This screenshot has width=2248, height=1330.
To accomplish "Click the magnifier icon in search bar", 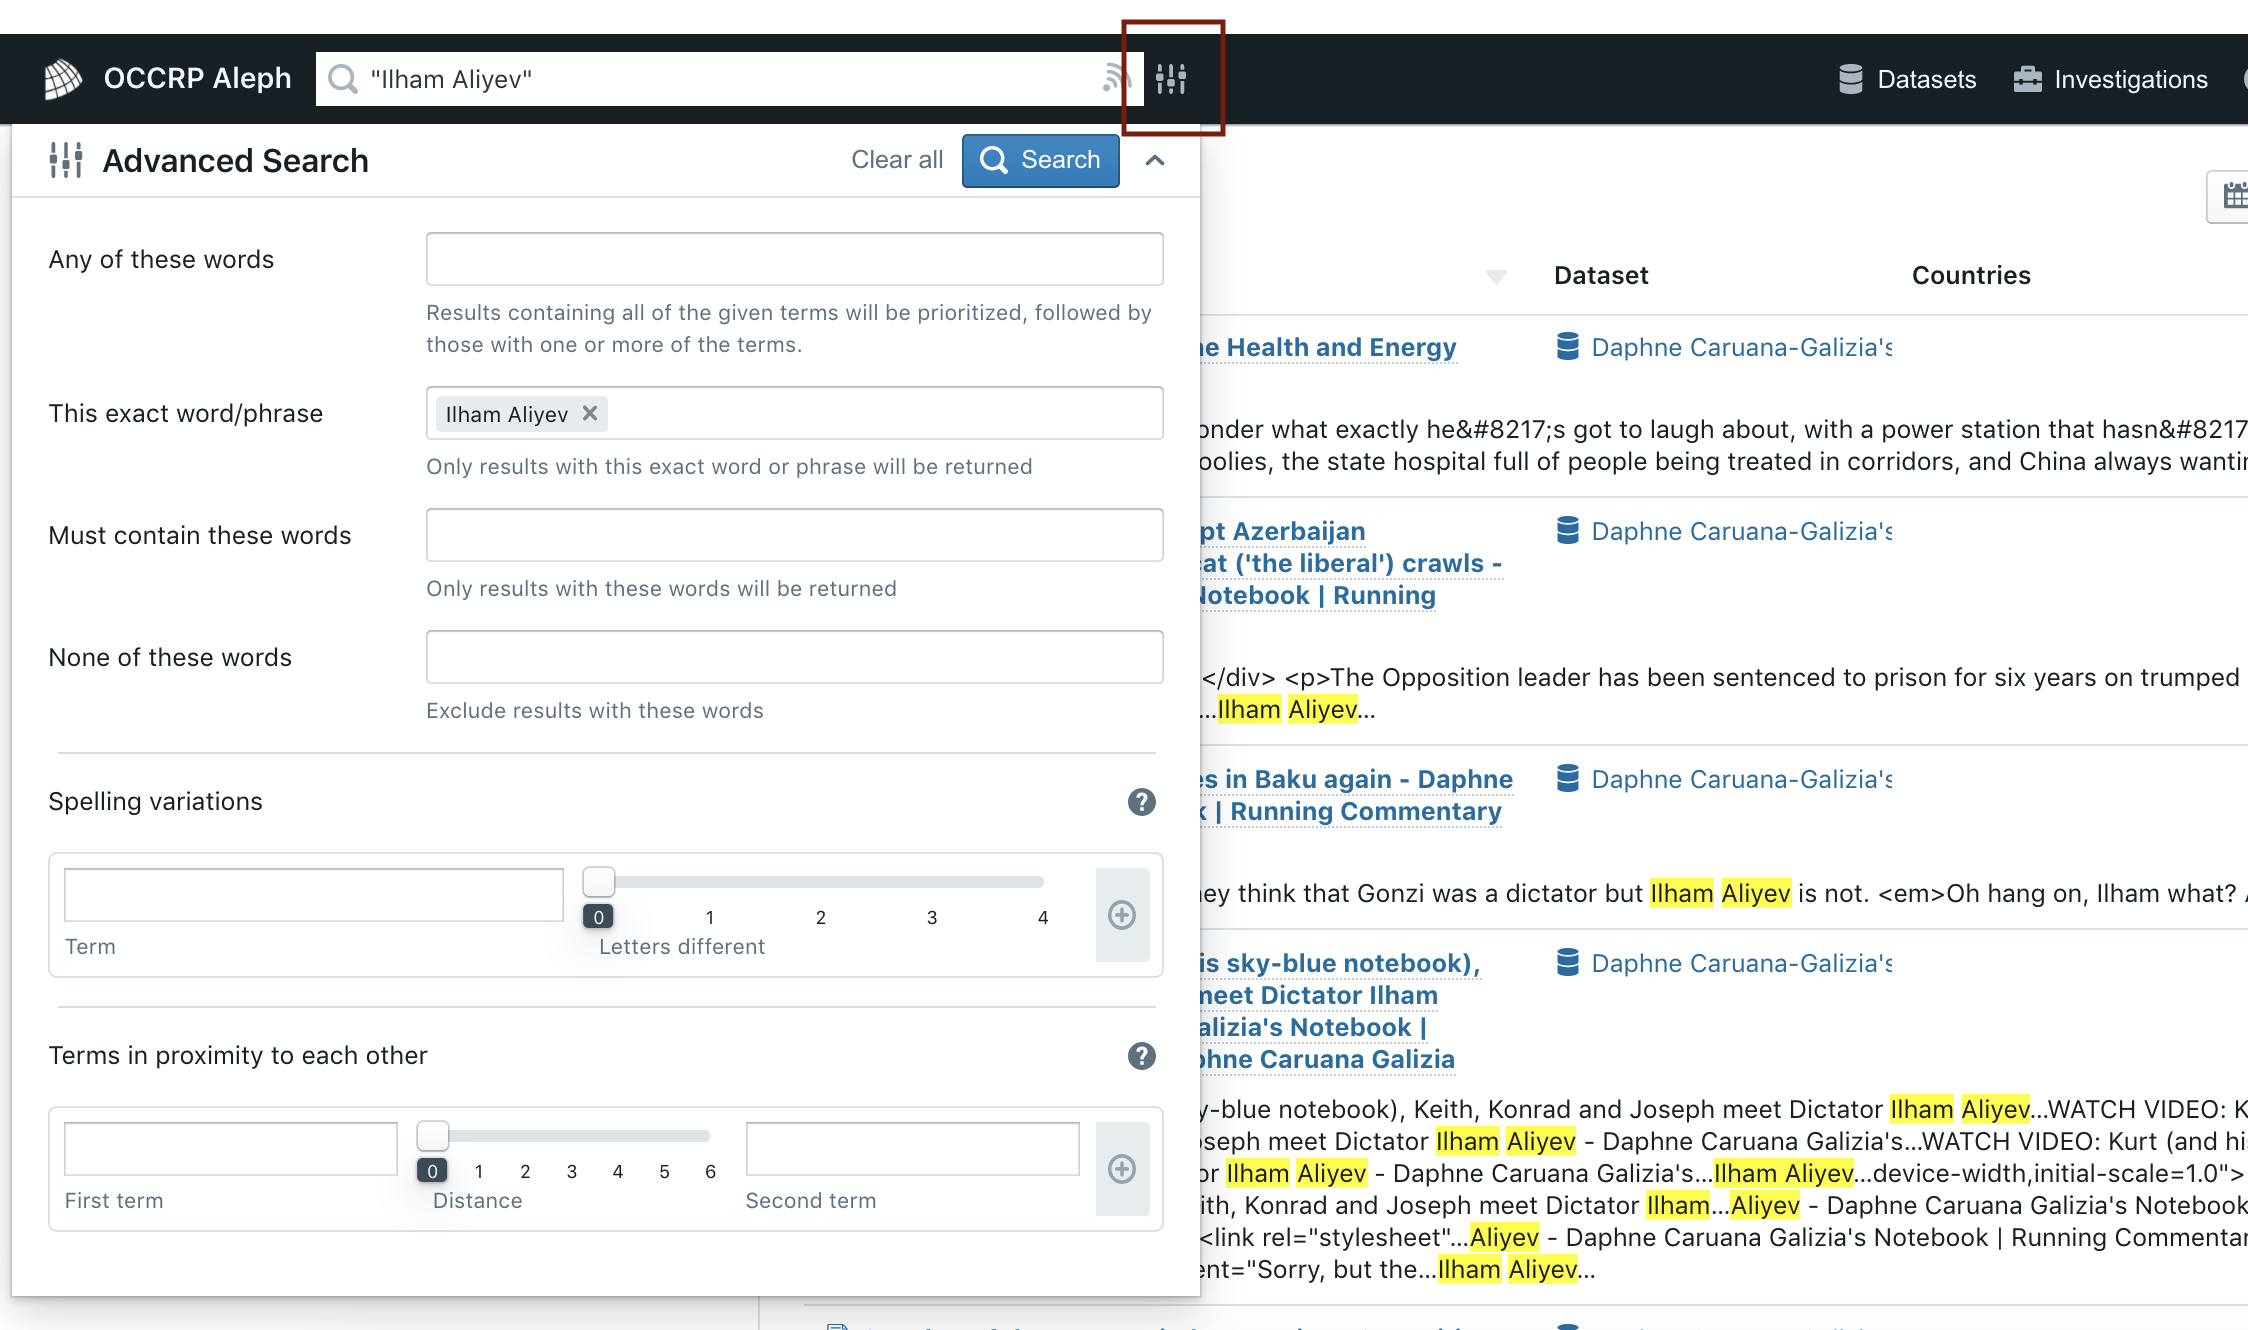I will click(x=343, y=79).
